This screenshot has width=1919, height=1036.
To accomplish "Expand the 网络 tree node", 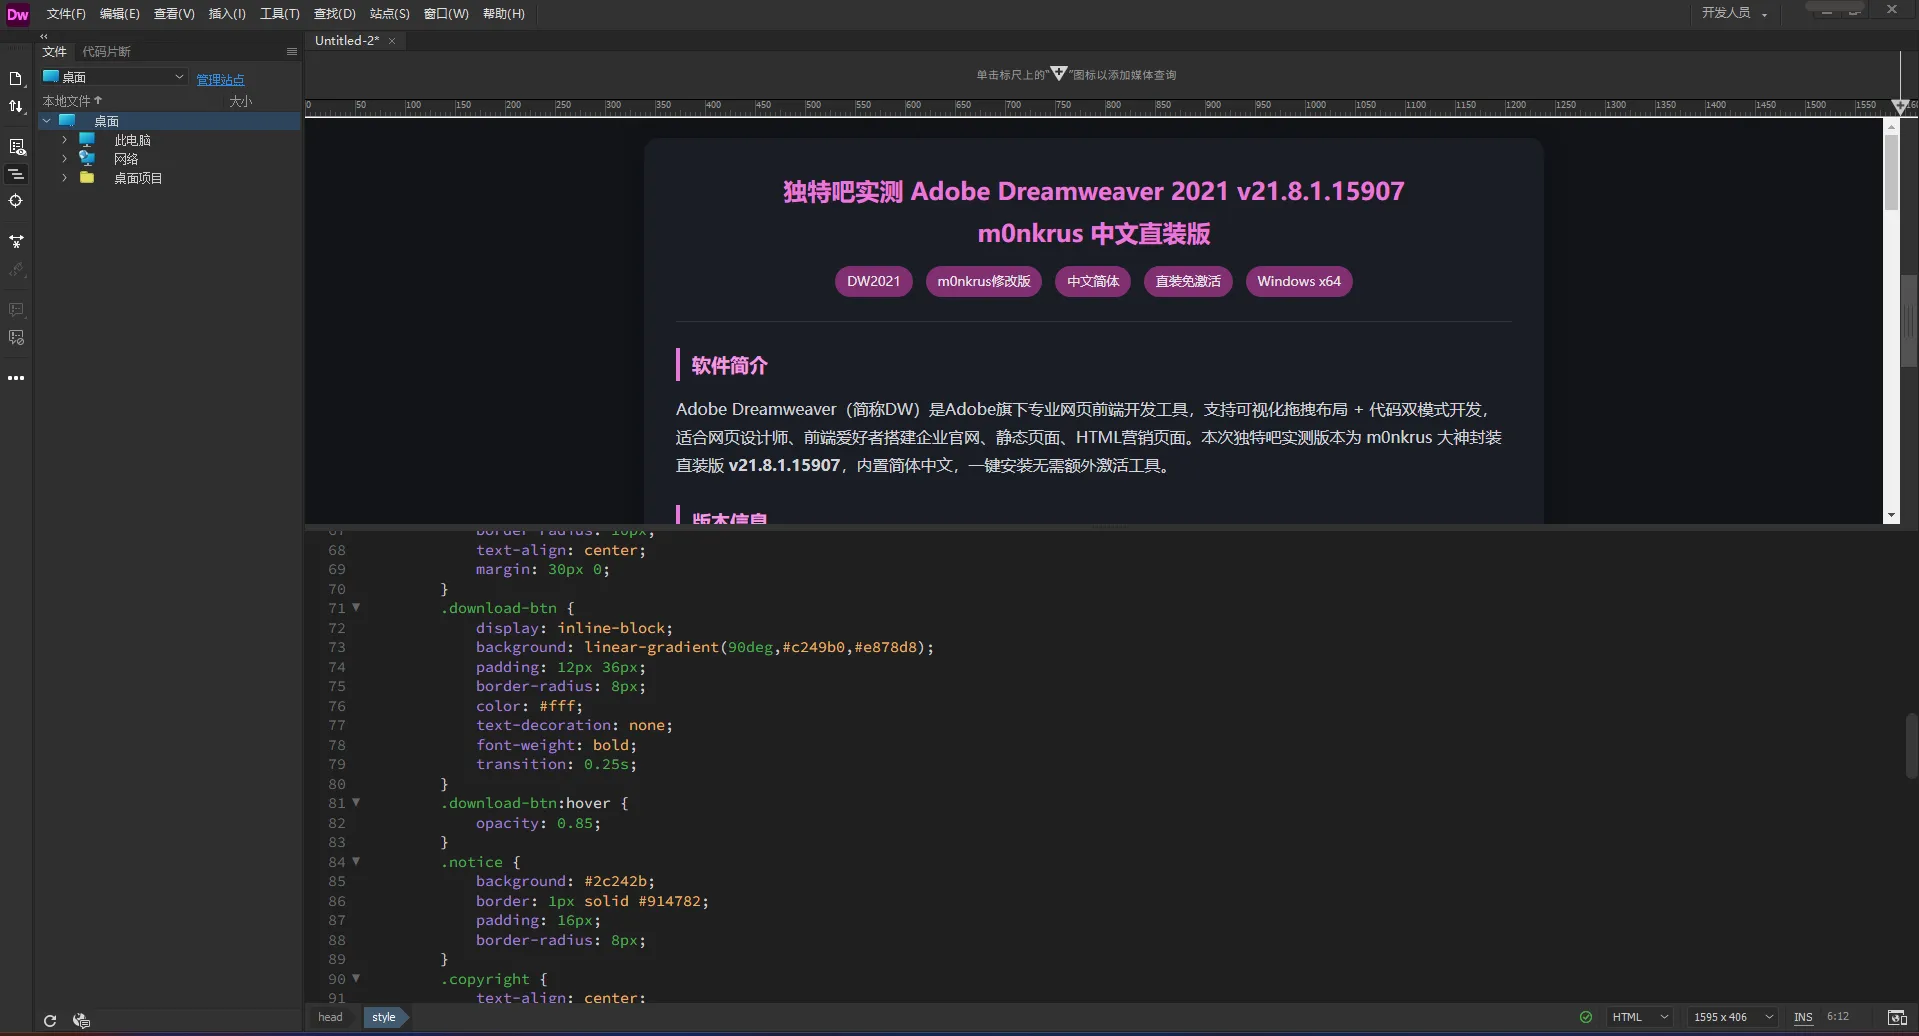I will (x=65, y=158).
